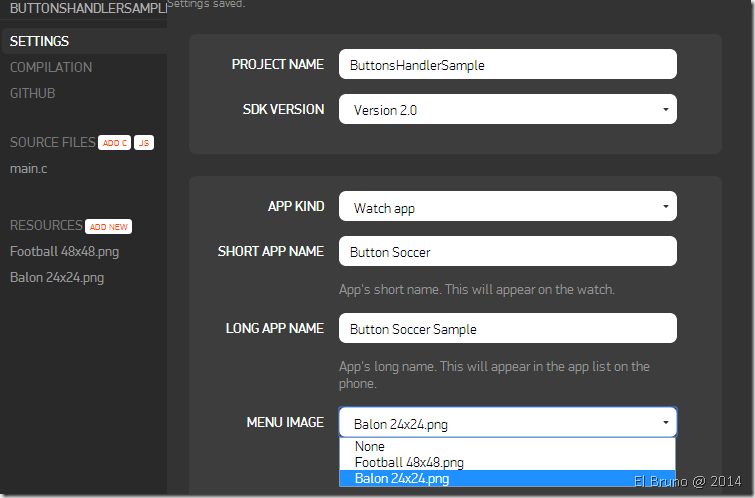Open Football 48x48.png resource in the sidebar
Viewport: 755px width, 498px height.
(x=64, y=251)
